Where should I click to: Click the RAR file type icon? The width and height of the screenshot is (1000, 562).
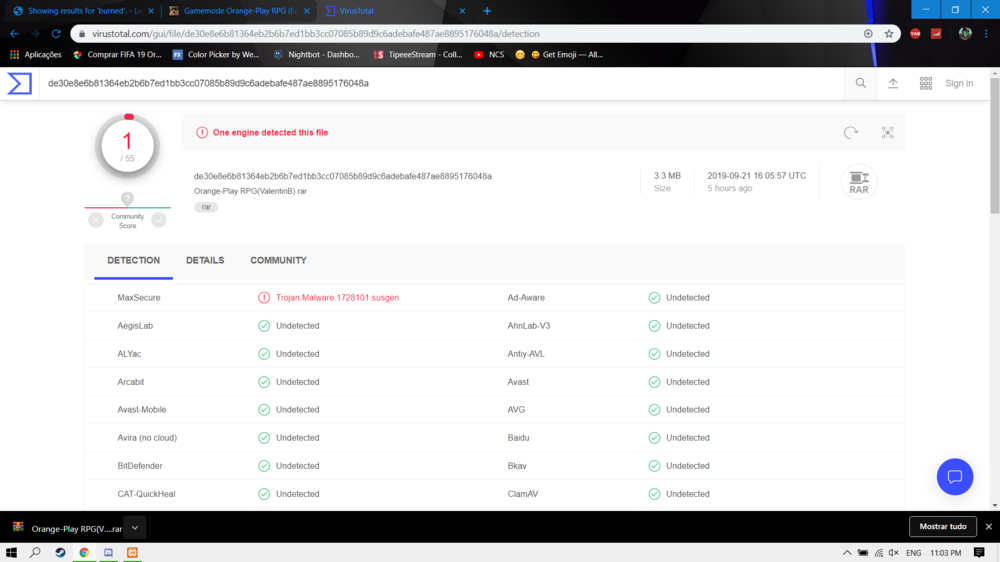[x=858, y=182]
